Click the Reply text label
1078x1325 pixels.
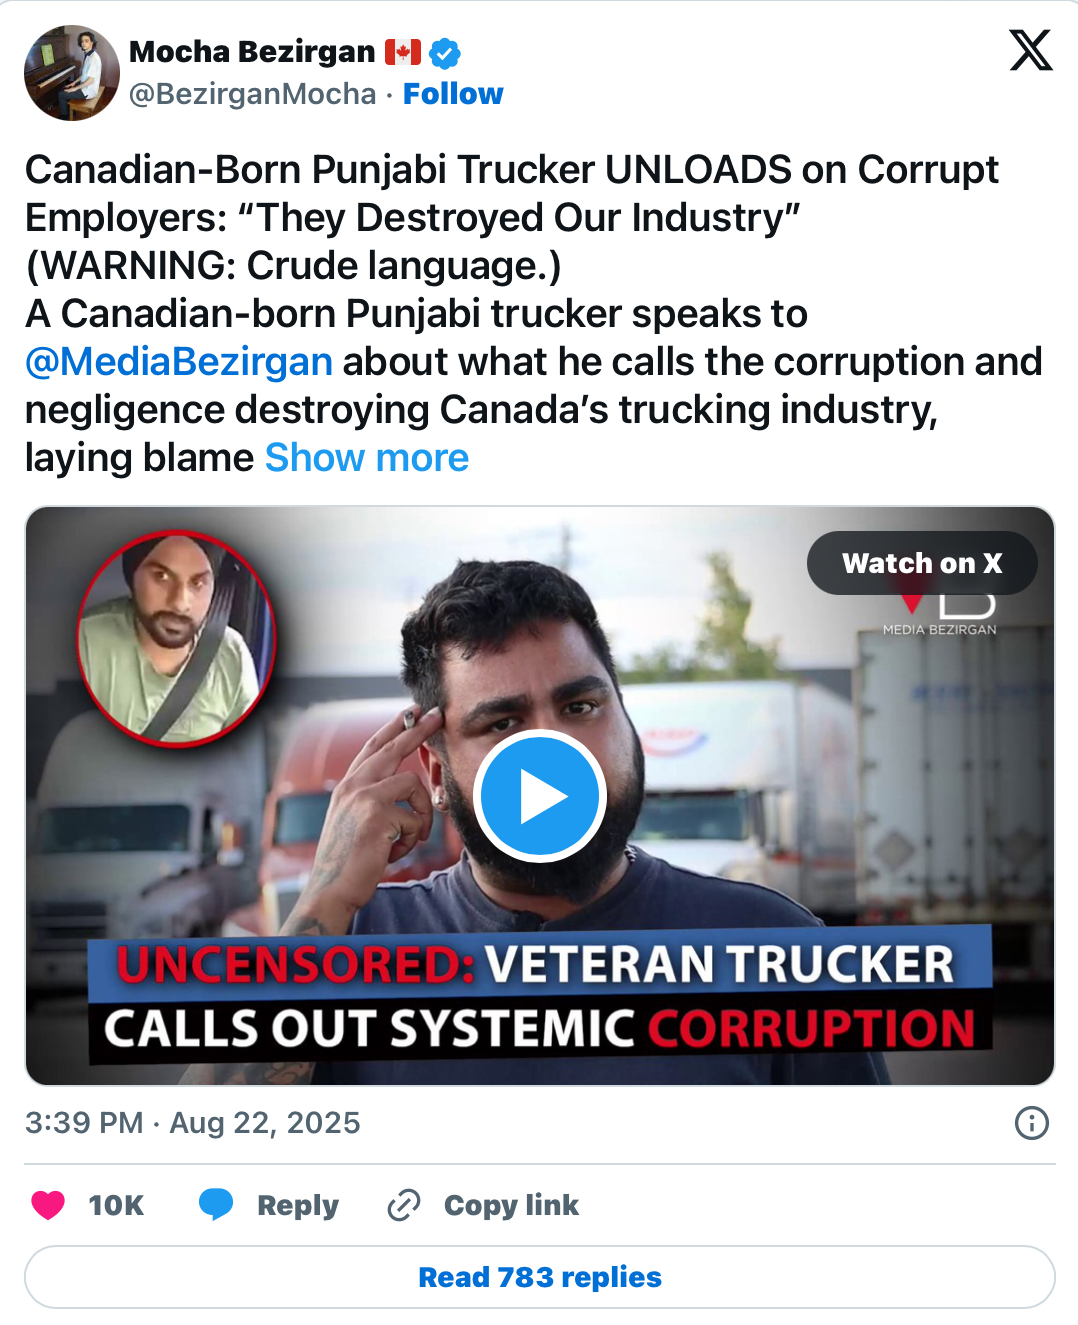click(x=298, y=1205)
